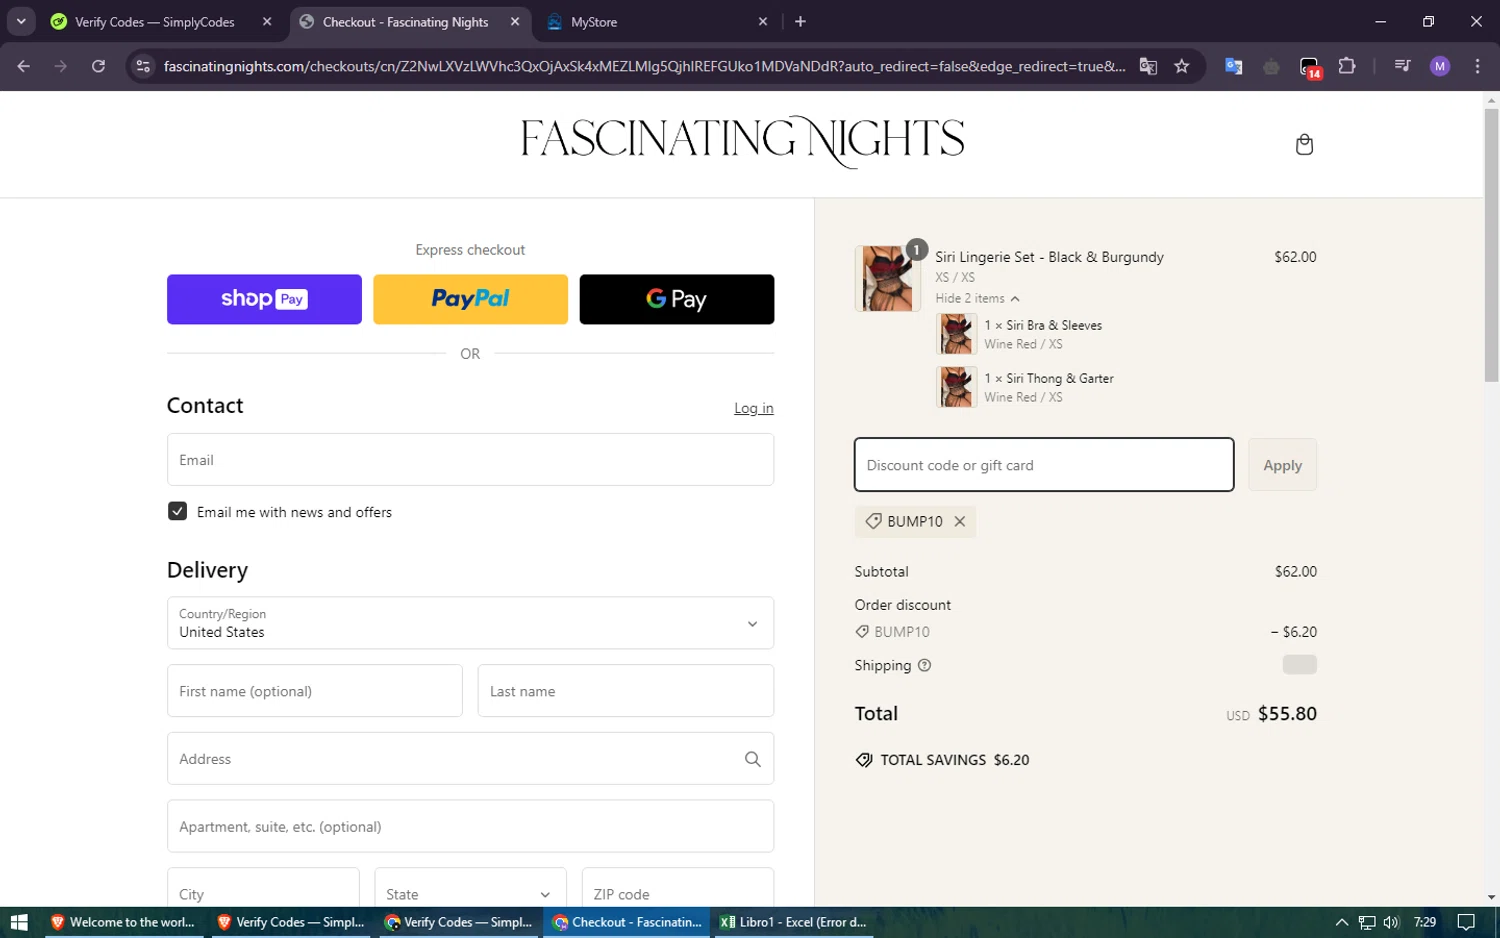Show hidden system tray icons

click(1342, 922)
